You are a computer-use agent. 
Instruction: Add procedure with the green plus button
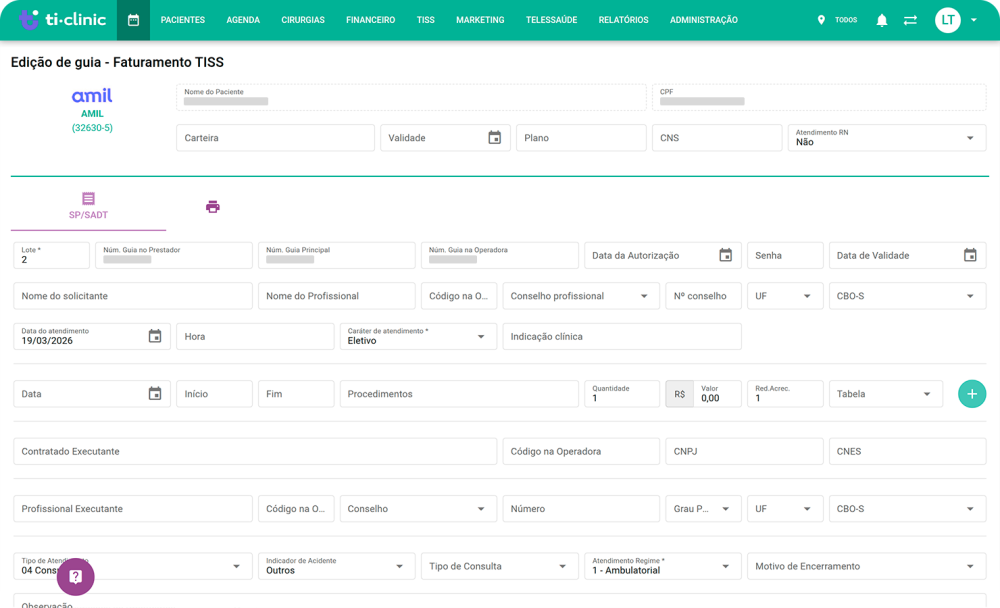point(972,394)
